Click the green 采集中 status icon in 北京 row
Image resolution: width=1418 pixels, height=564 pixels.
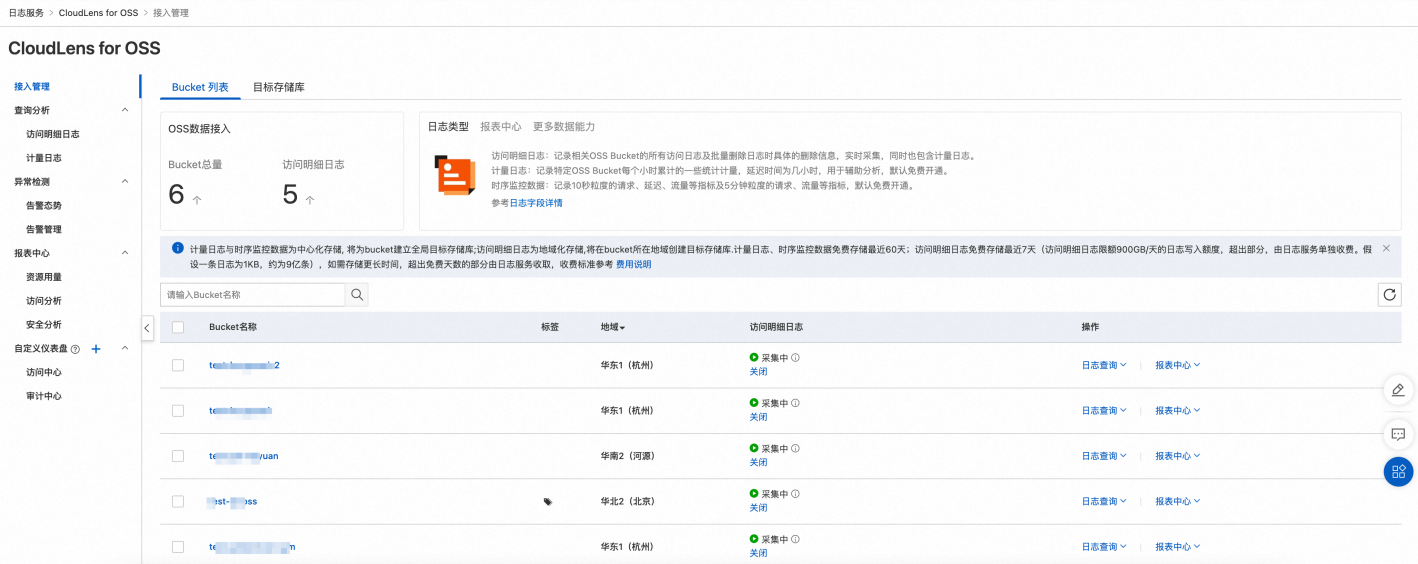point(754,493)
